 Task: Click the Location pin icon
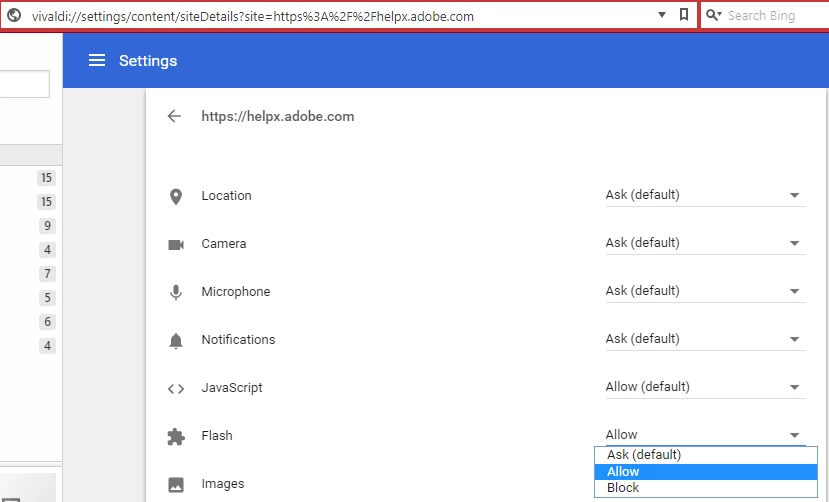176,197
